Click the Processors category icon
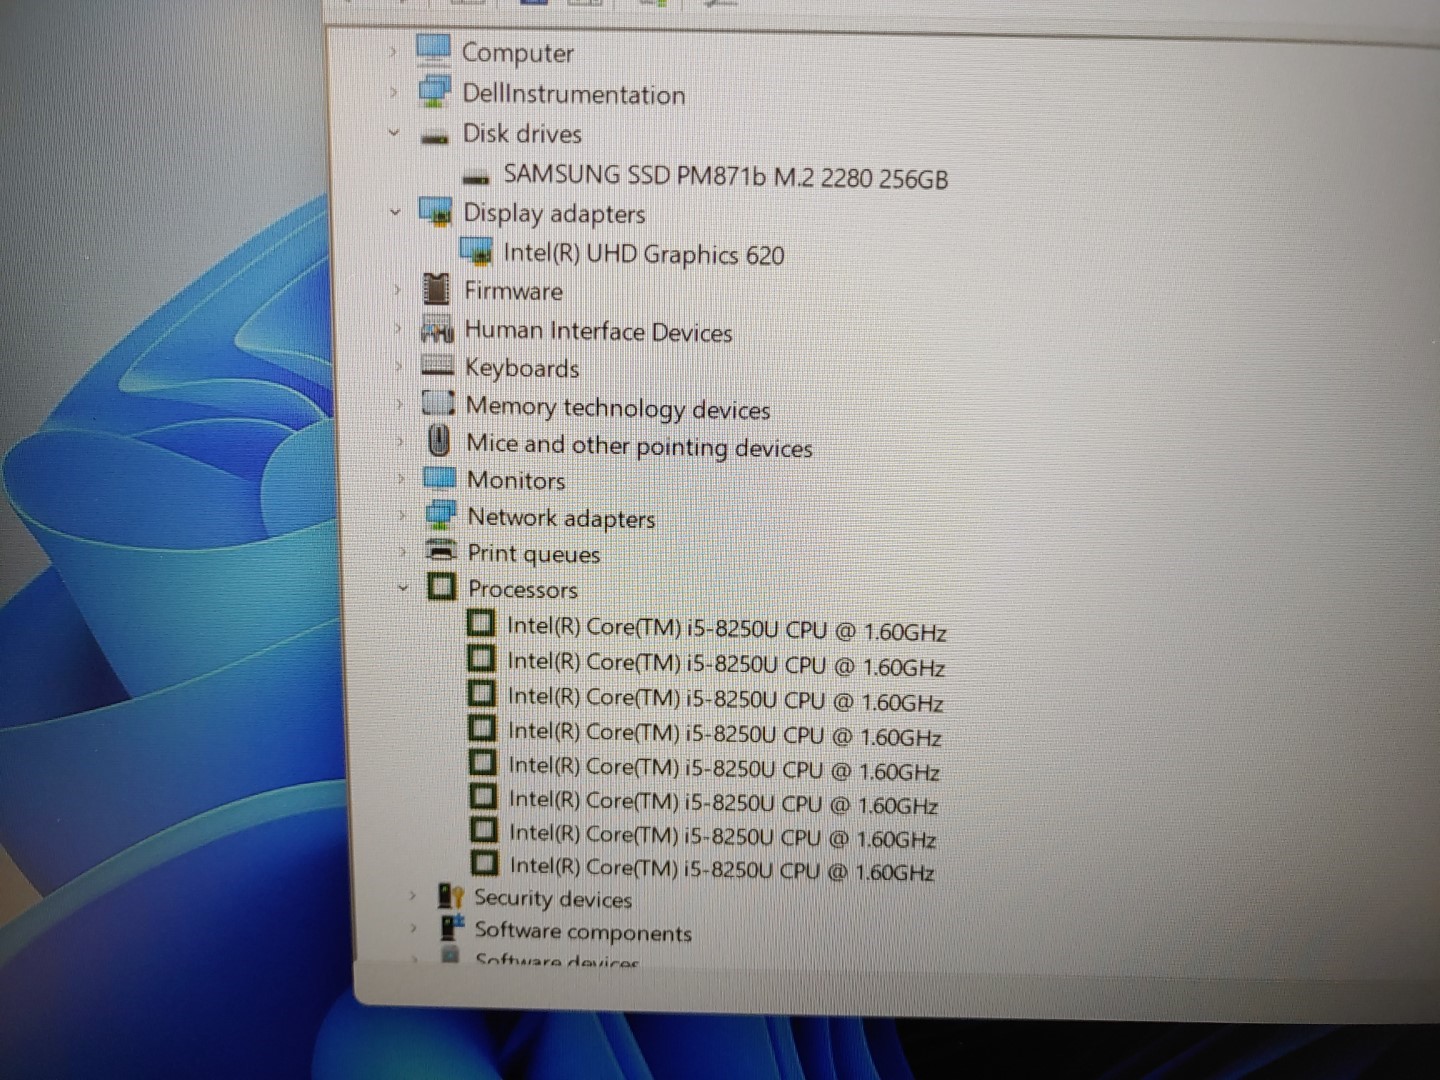Screen dimensions: 1440x1080 [x=442, y=587]
